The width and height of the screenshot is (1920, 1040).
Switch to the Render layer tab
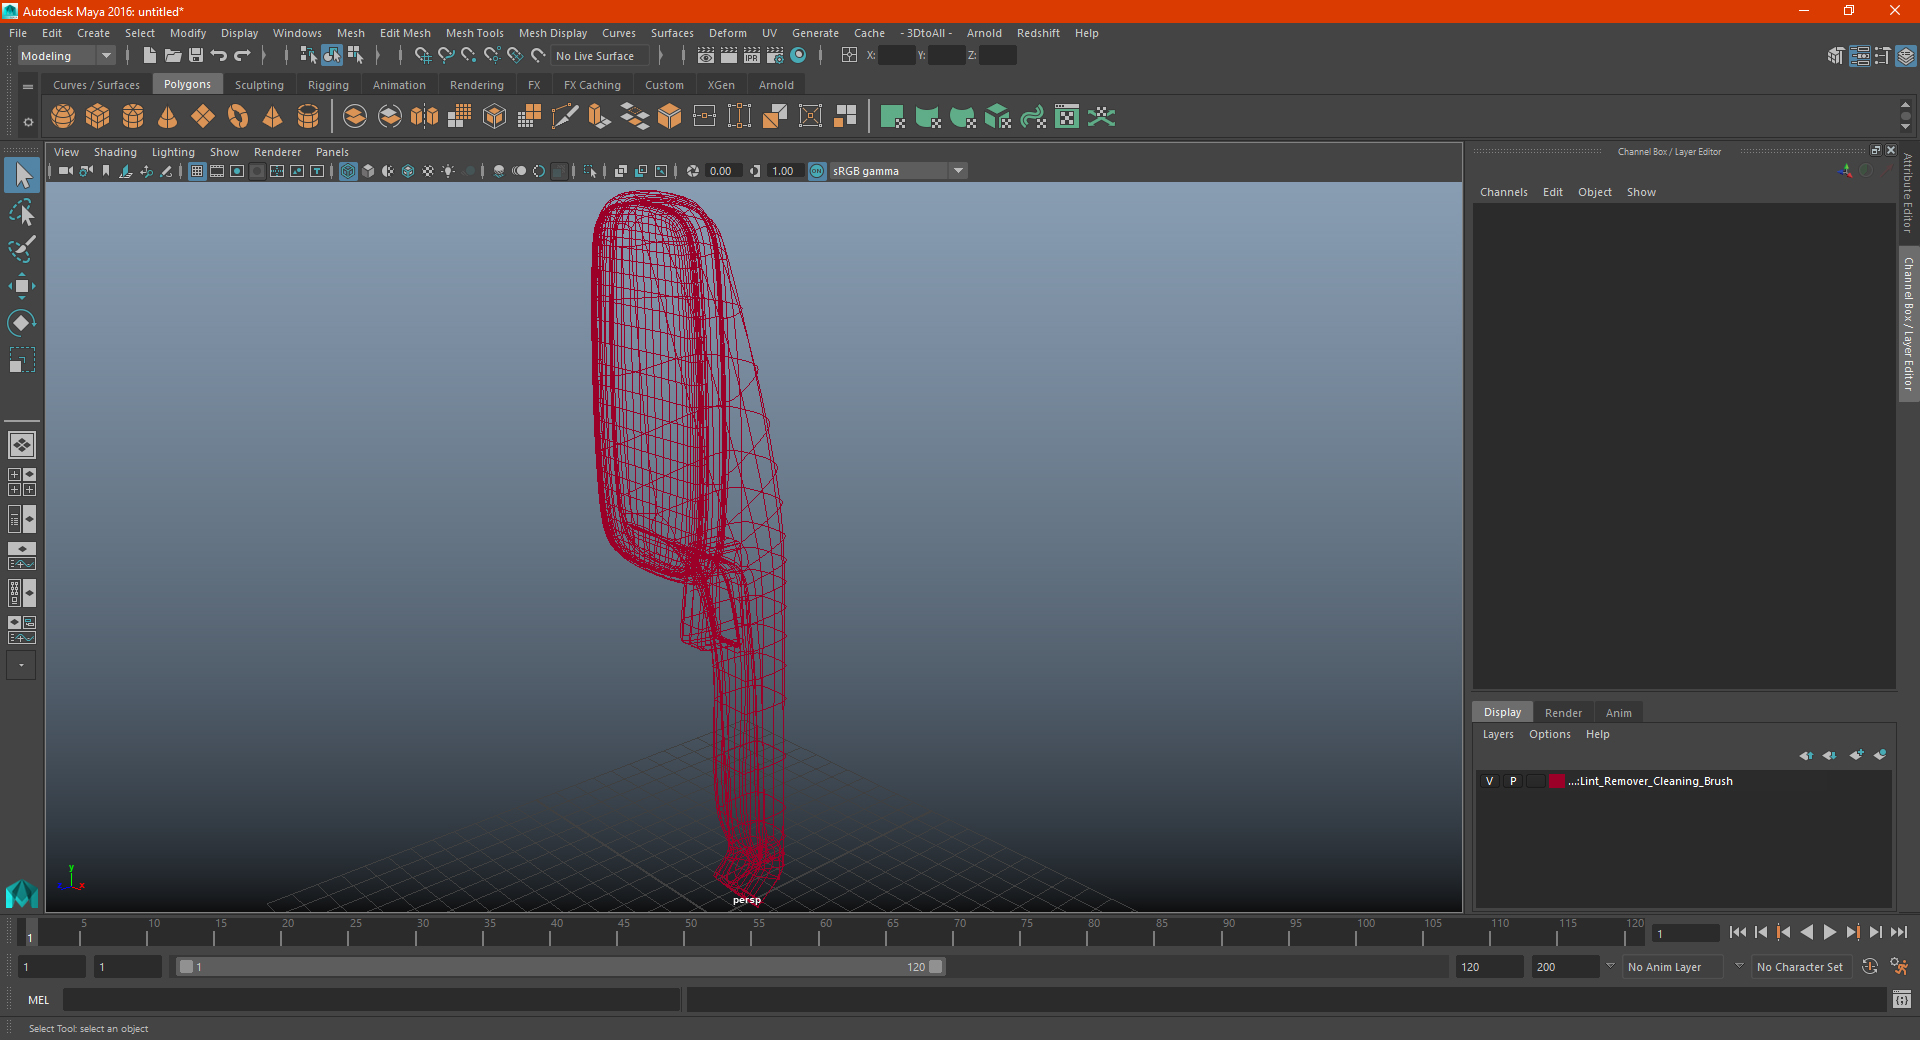(x=1563, y=713)
